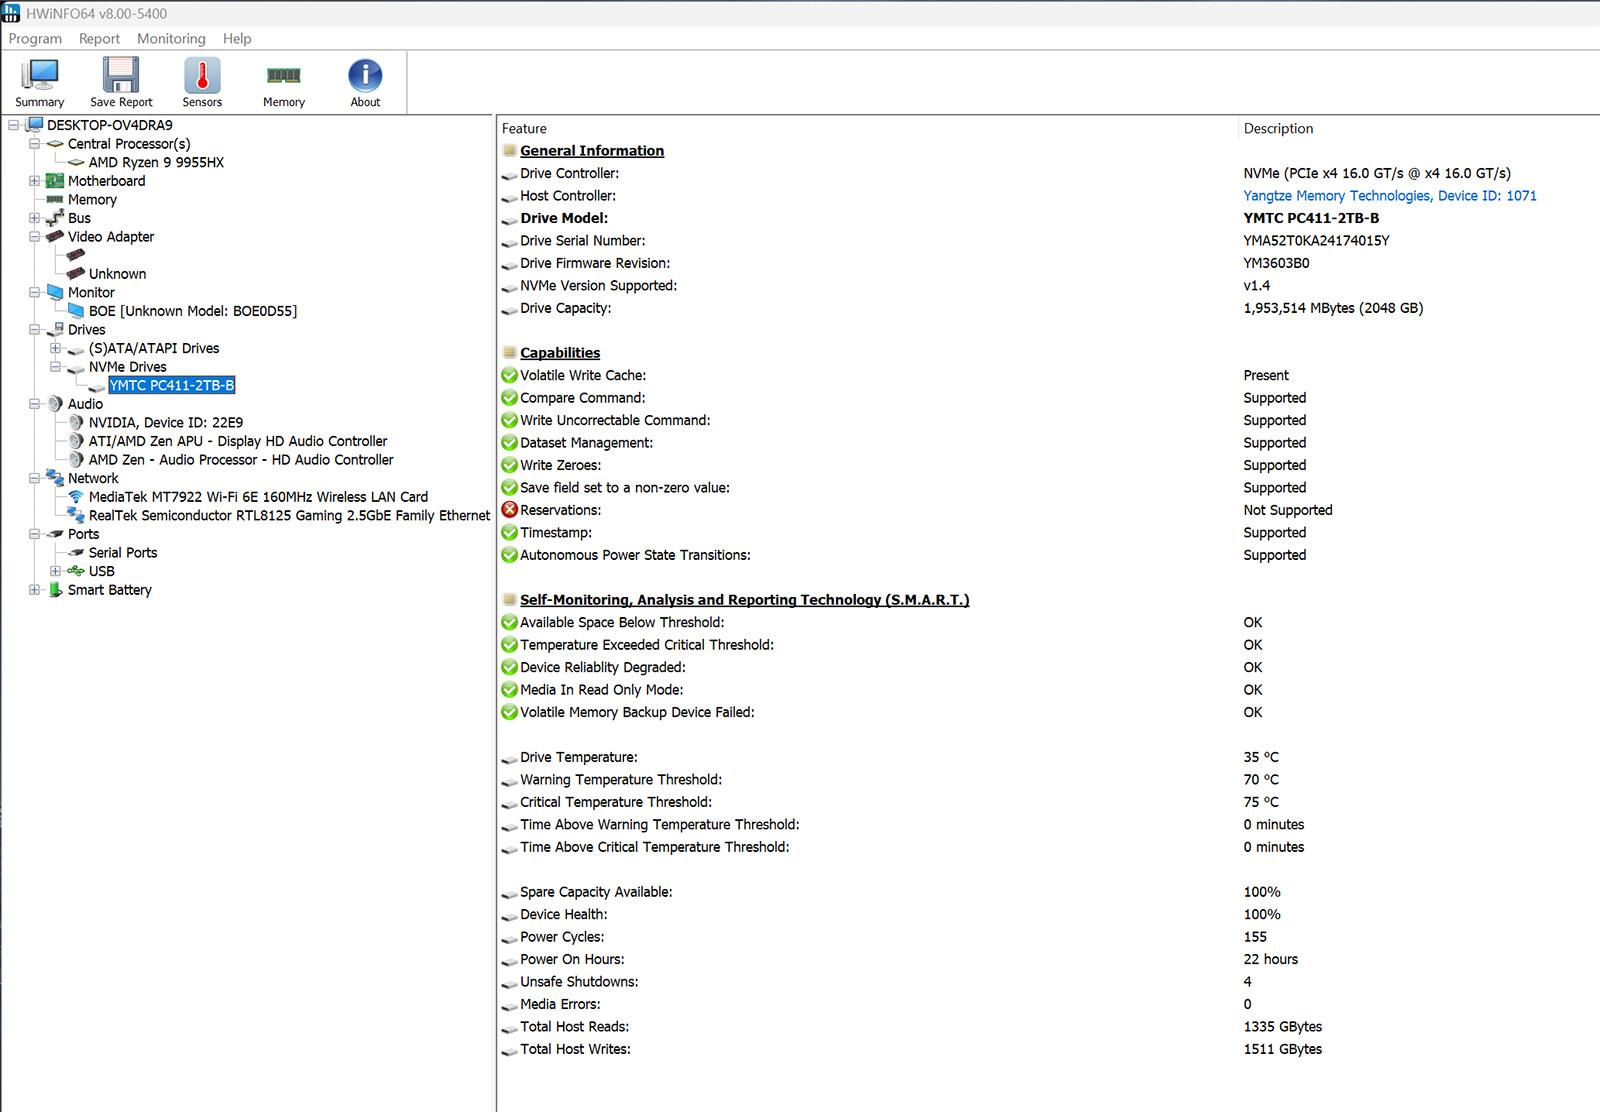Select the Memory tree item

[92, 200]
